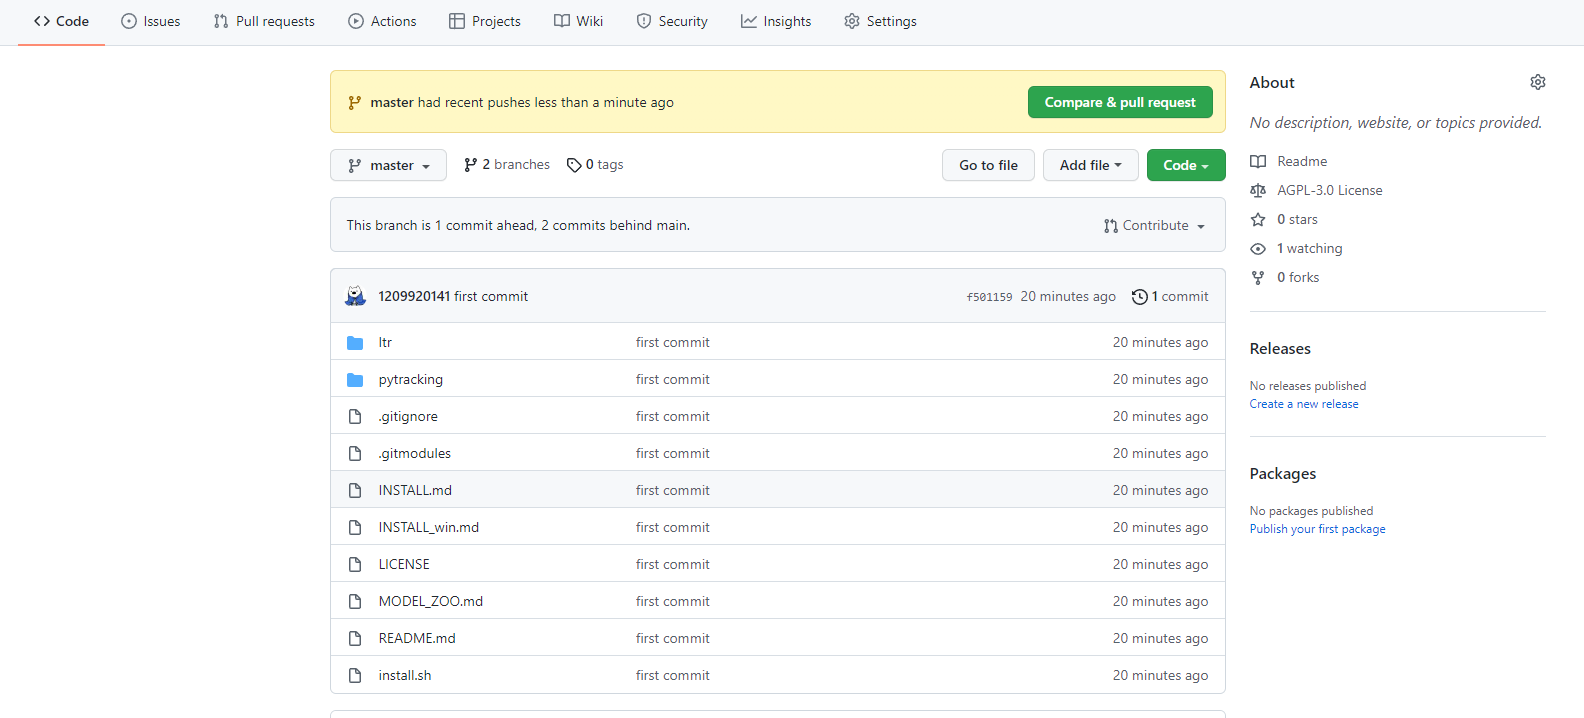The width and height of the screenshot is (1584, 718).
Task: Open the Issues tab
Action: 151,21
